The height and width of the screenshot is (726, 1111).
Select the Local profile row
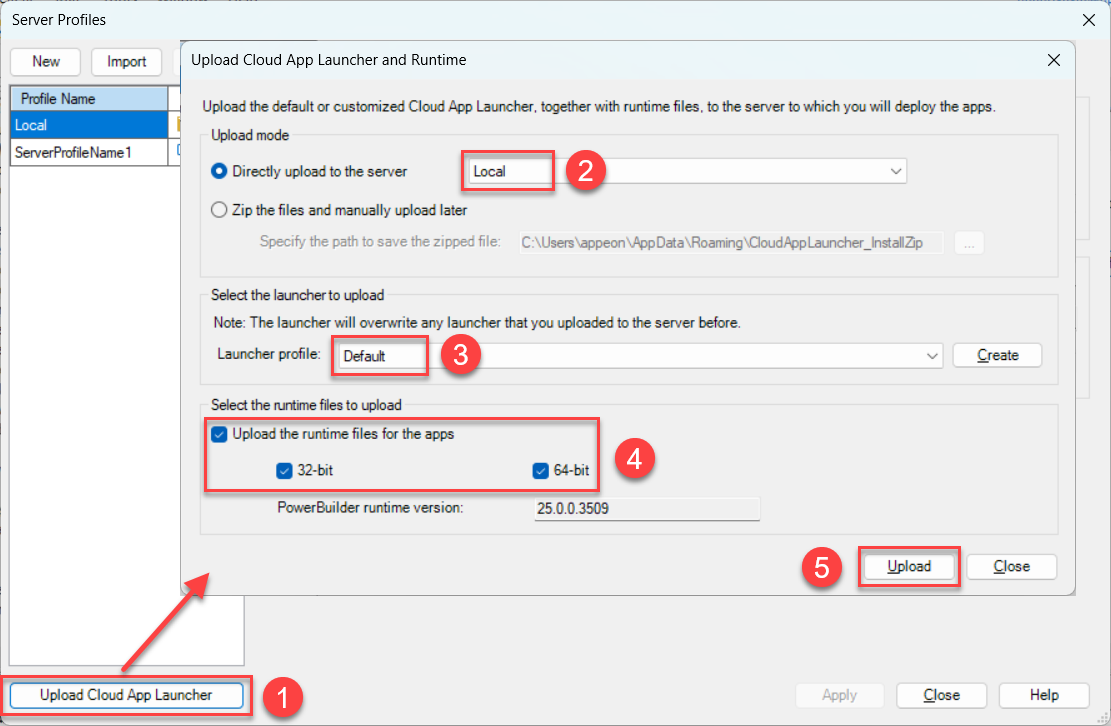pos(88,125)
